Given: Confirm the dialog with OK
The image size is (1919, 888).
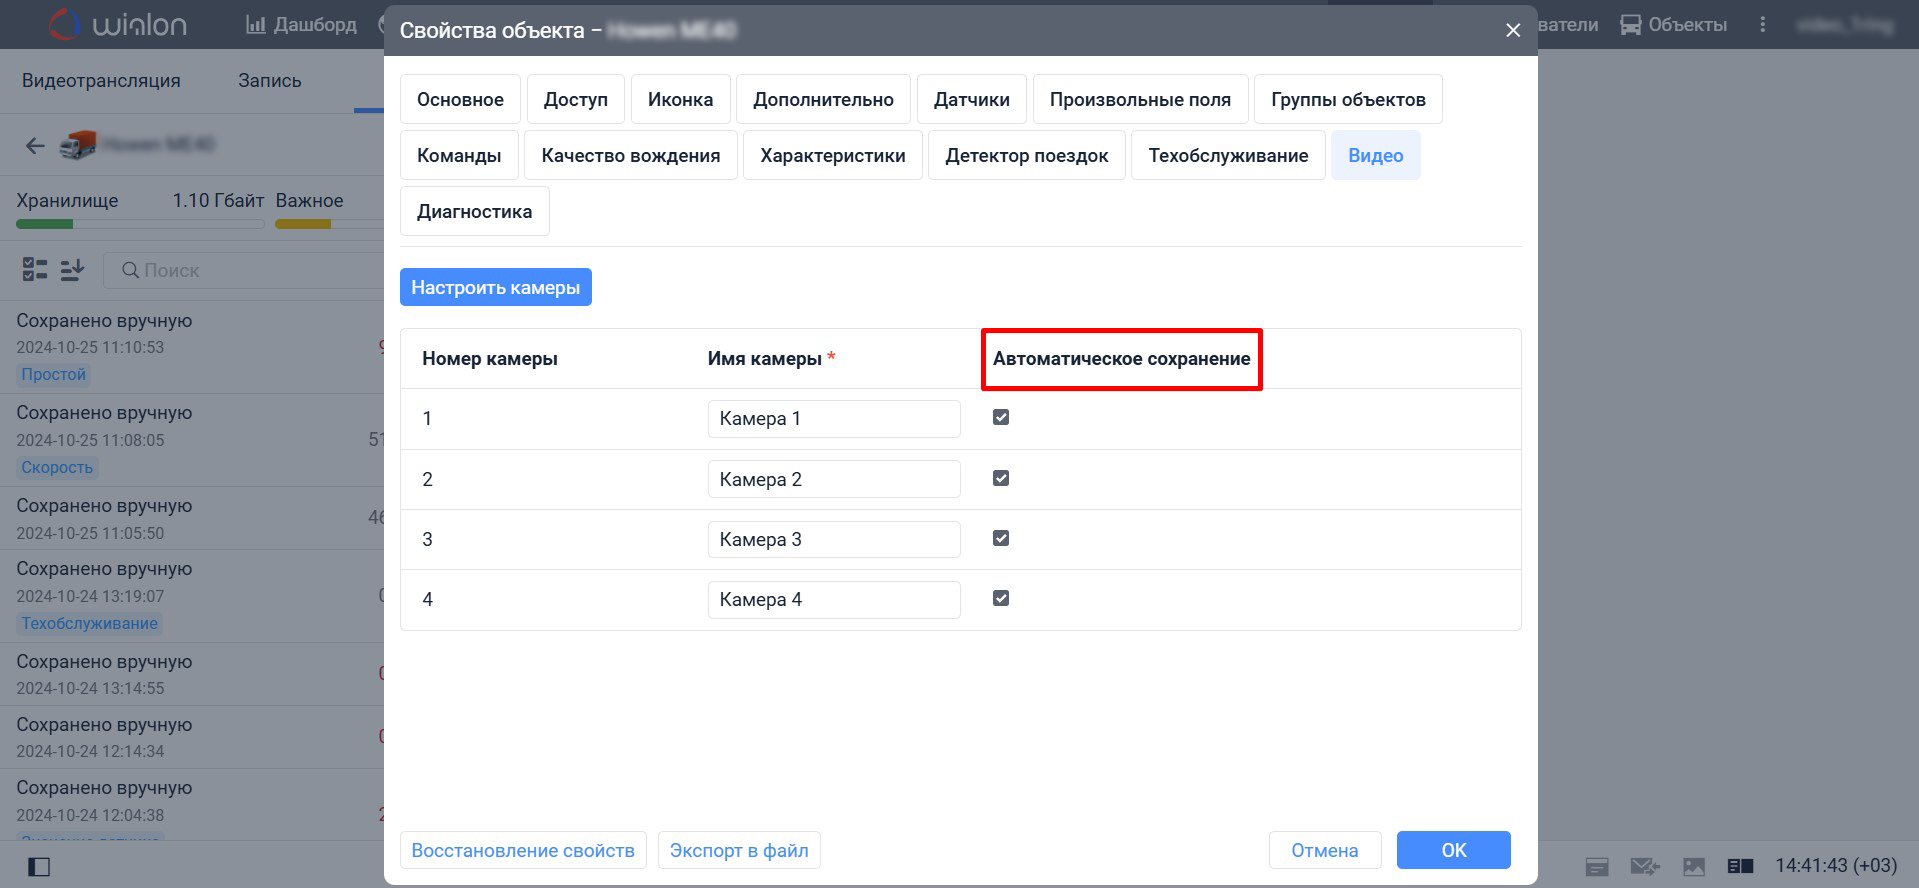Looking at the screenshot, I should [x=1454, y=850].
